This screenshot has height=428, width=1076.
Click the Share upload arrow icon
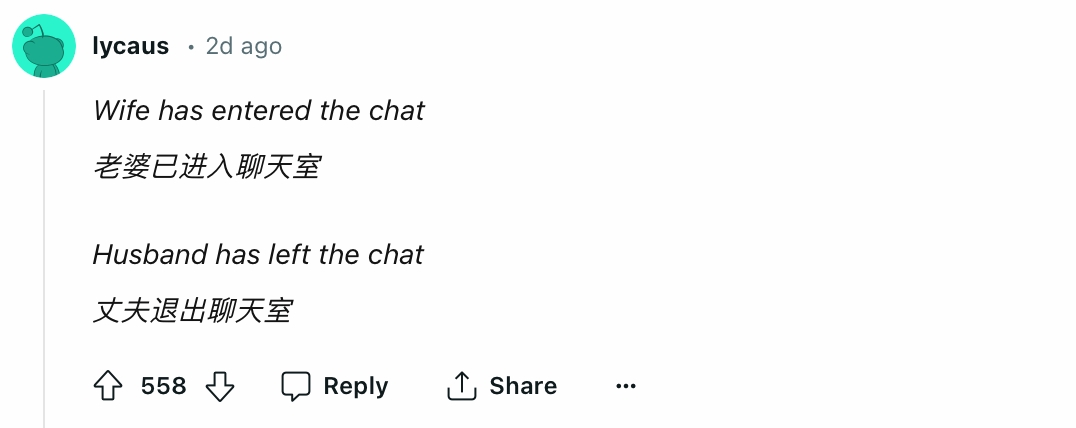click(x=462, y=385)
